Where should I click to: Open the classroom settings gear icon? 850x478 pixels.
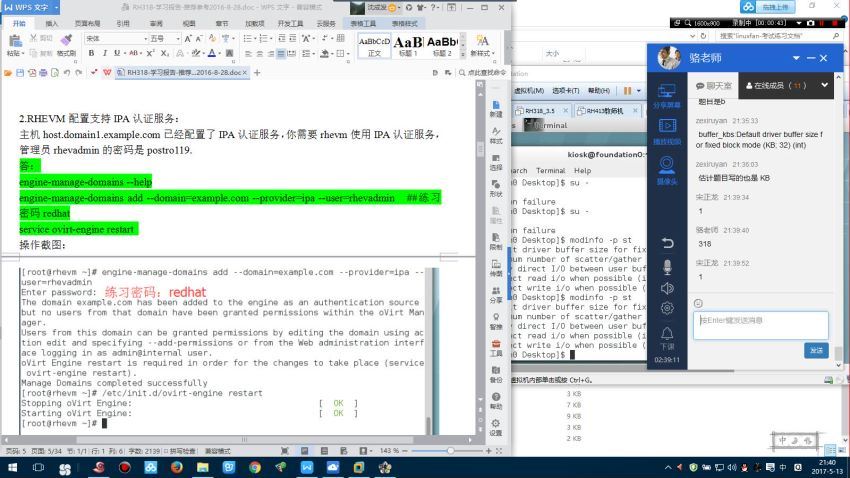(667, 308)
